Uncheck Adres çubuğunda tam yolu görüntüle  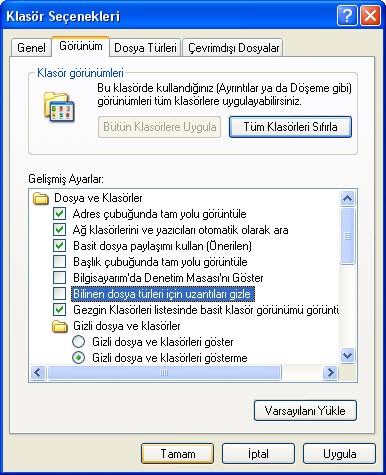[x=59, y=214]
